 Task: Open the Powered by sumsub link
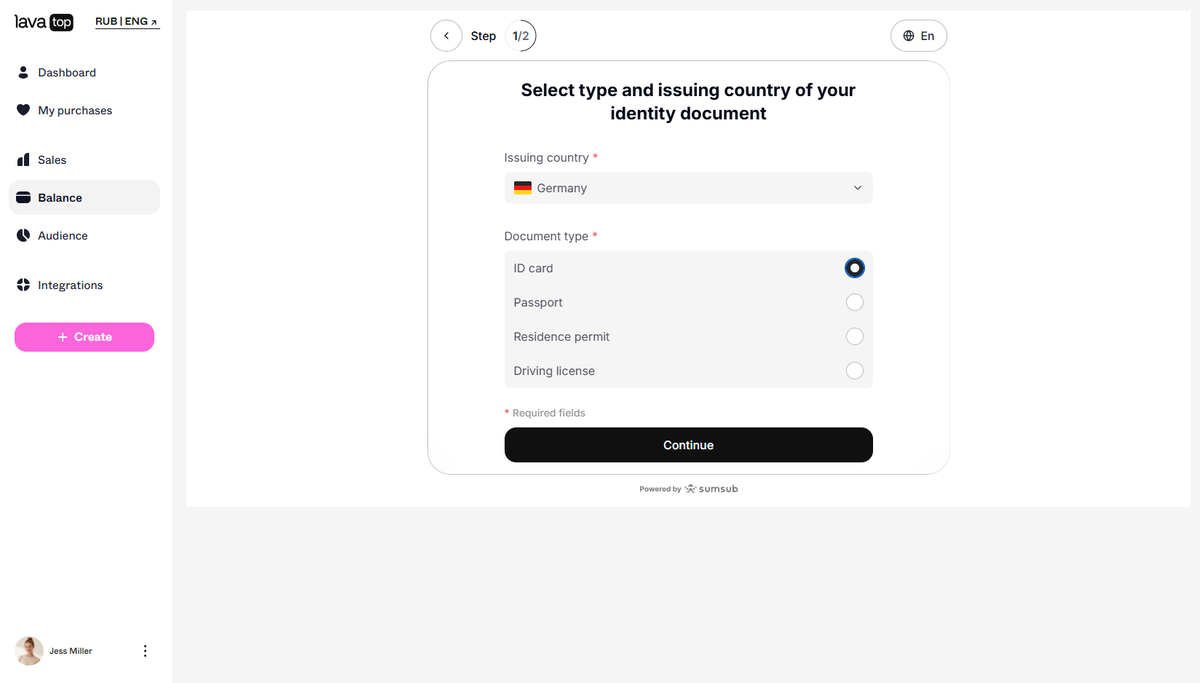[x=688, y=489]
